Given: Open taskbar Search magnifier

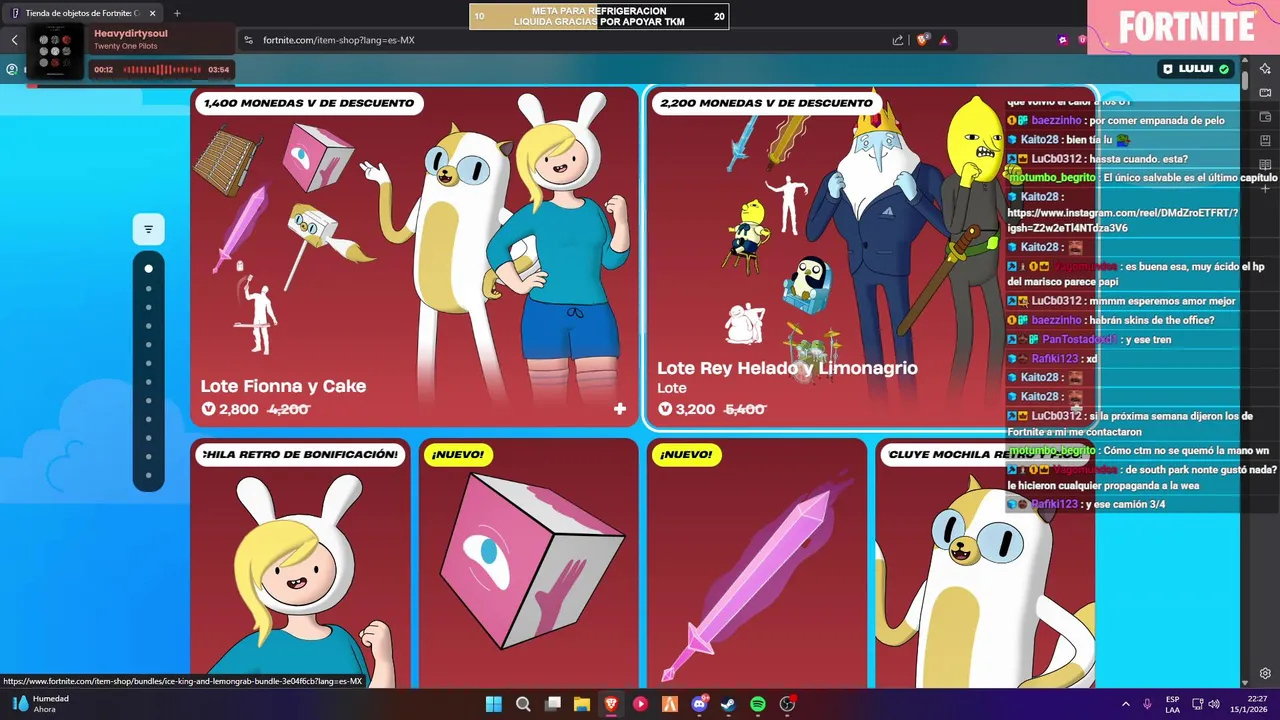Looking at the screenshot, I should (523, 704).
